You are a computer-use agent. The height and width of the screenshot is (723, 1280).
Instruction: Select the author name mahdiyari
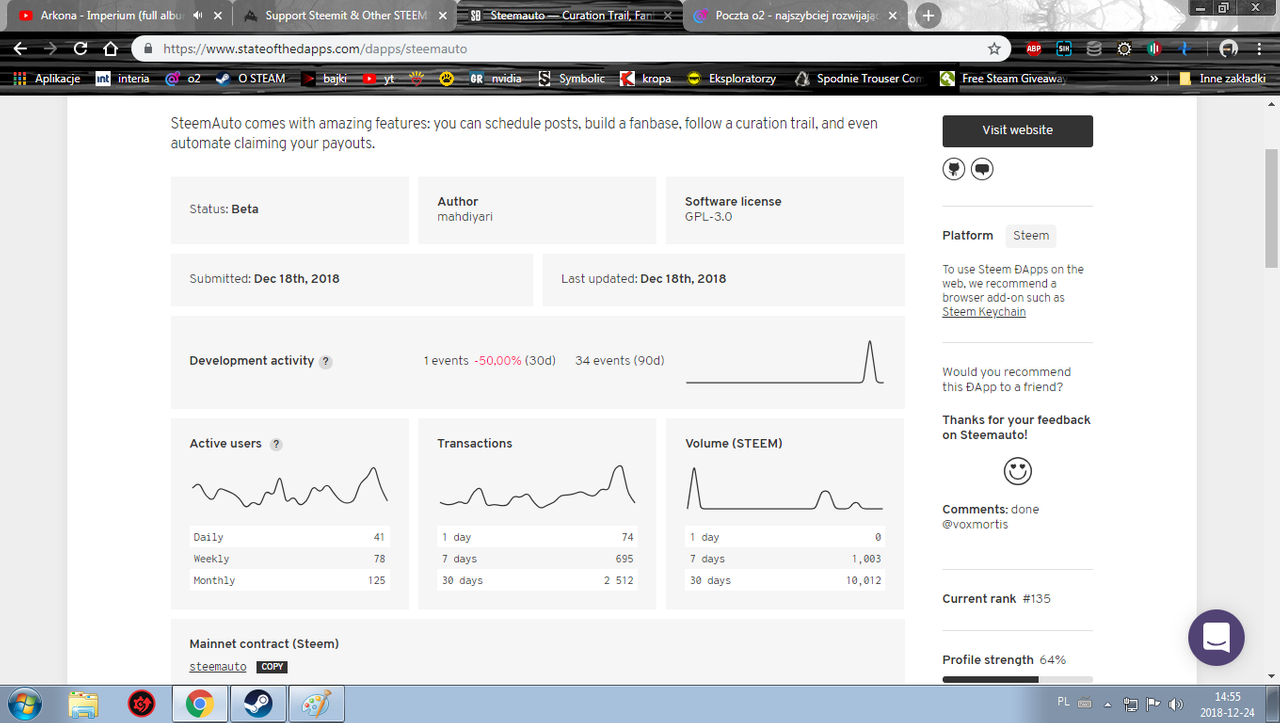coord(464,216)
